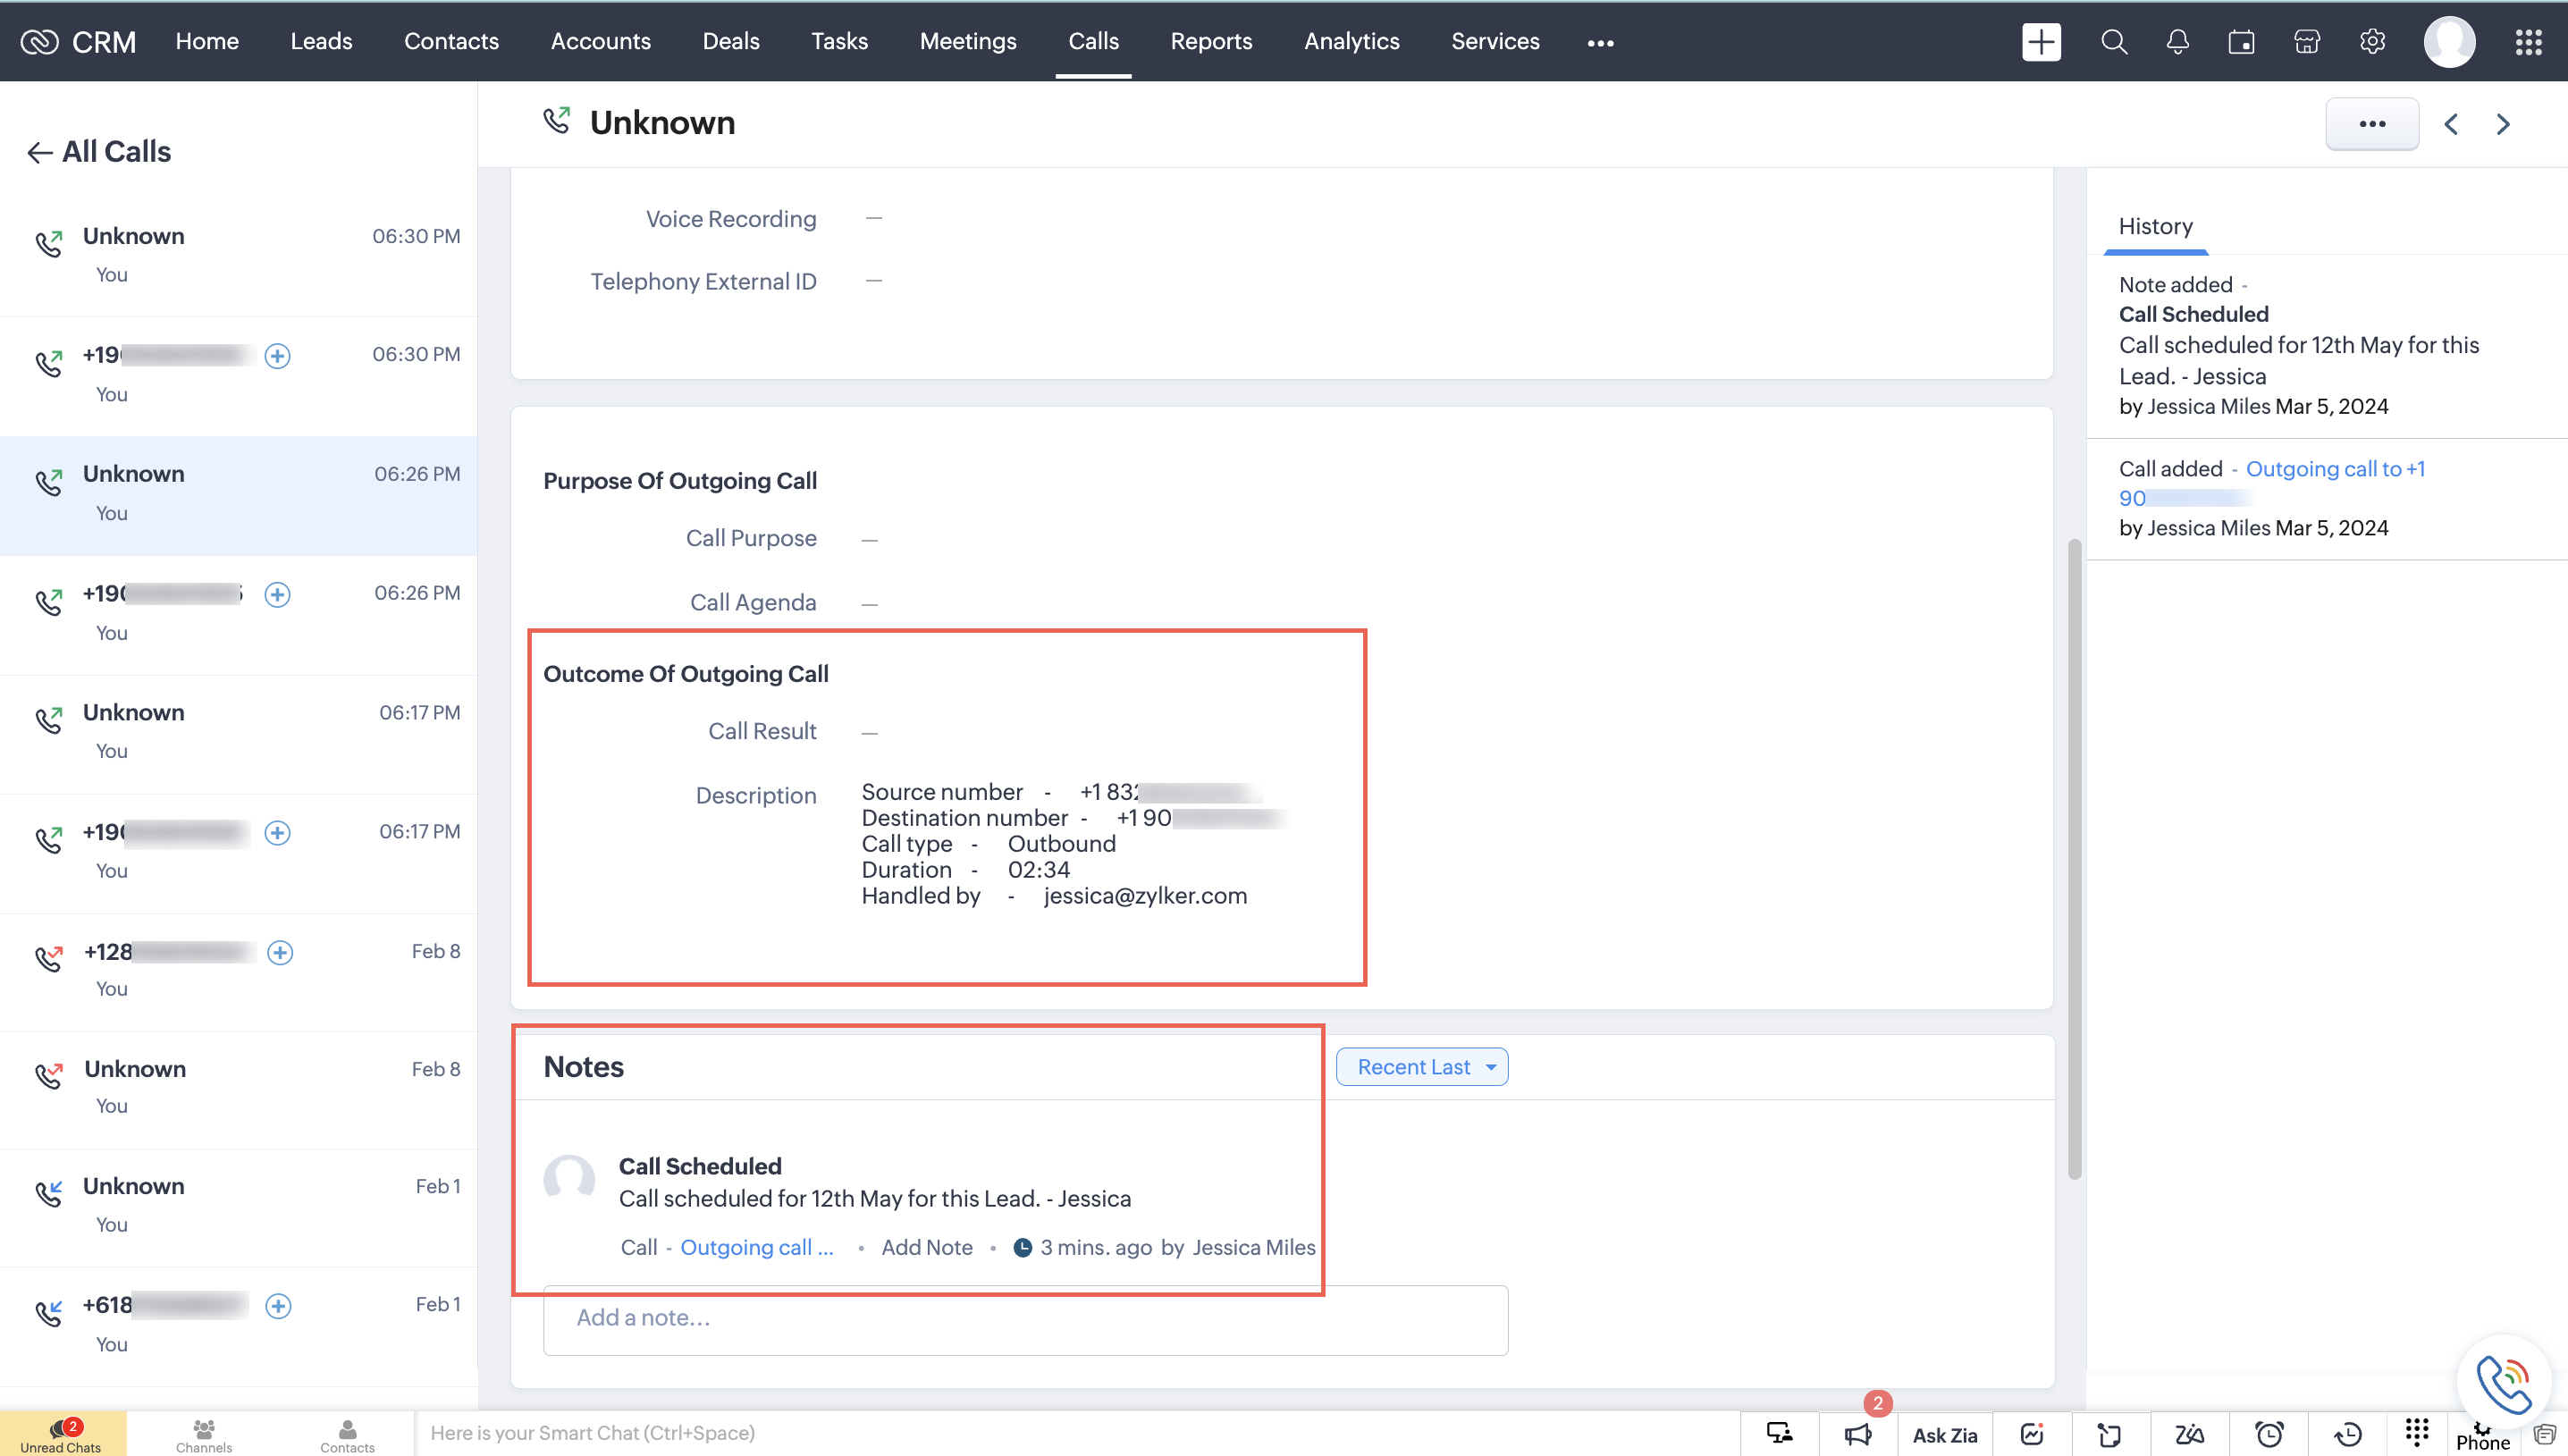Image resolution: width=2568 pixels, height=1456 pixels.
Task: Open the apps grid launcher icon
Action: [x=2528, y=42]
